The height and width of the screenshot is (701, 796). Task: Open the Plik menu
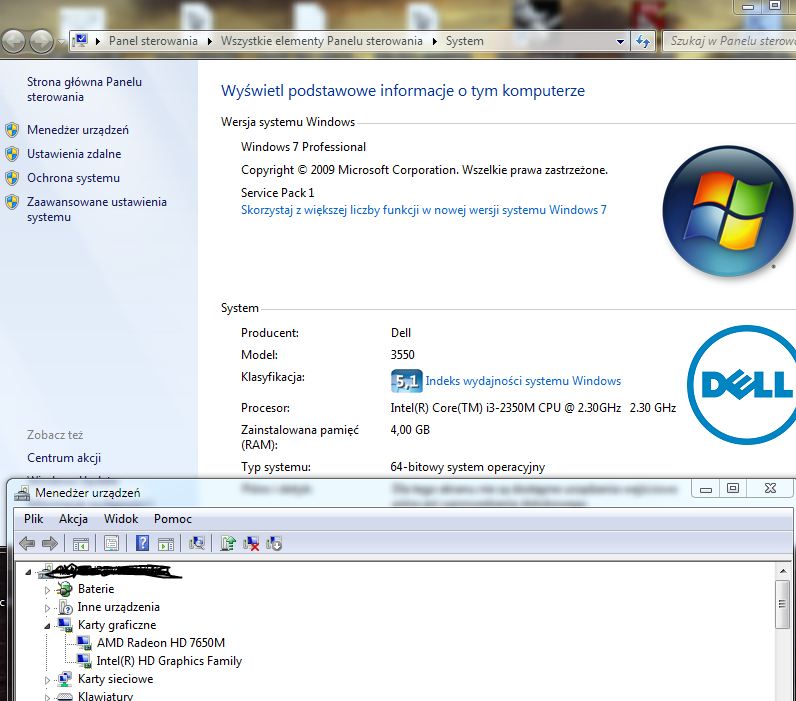tap(34, 519)
